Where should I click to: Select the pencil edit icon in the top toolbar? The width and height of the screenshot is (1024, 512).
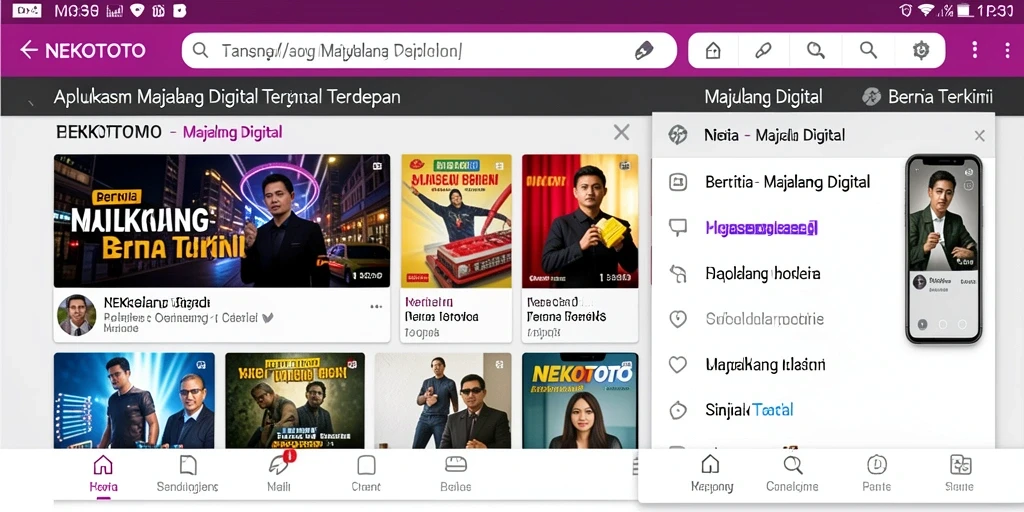[x=763, y=50]
